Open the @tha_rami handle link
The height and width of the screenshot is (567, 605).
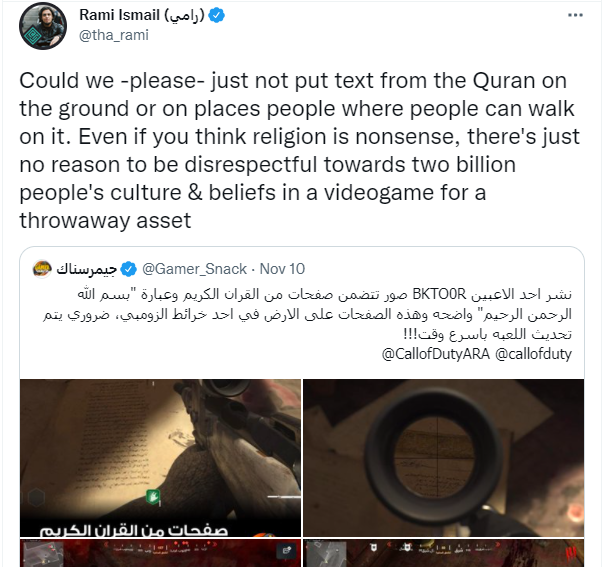tap(114, 35)
